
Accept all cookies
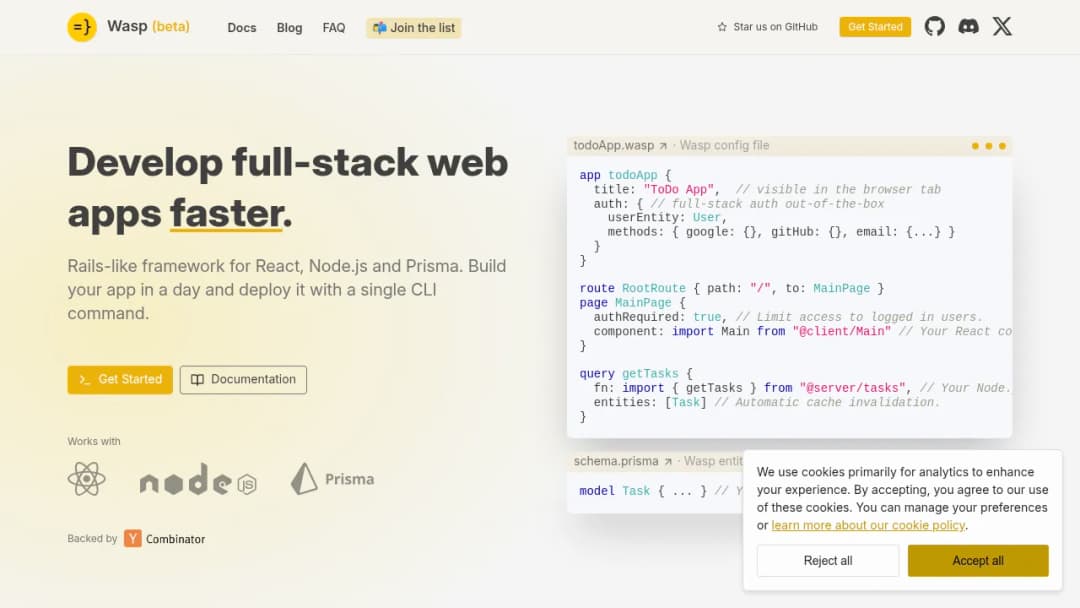pos(978,560)
